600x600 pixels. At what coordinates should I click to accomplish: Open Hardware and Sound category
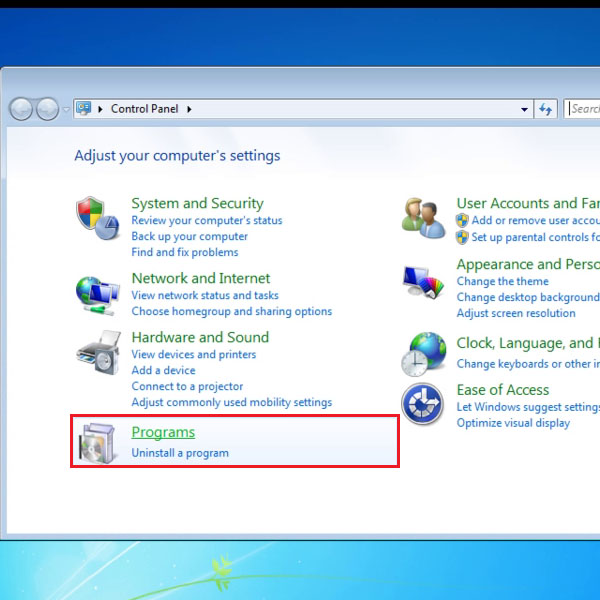point(200,337)
